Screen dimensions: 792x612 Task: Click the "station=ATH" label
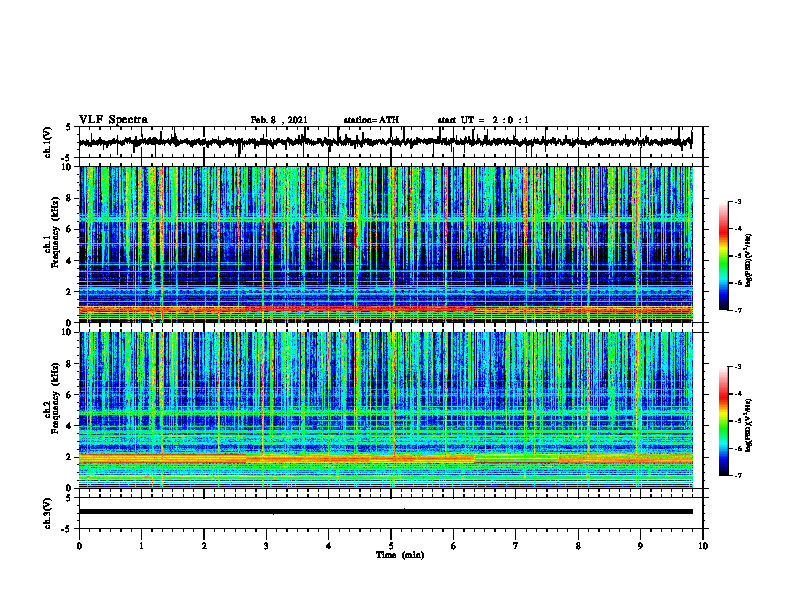click(371, 120)
